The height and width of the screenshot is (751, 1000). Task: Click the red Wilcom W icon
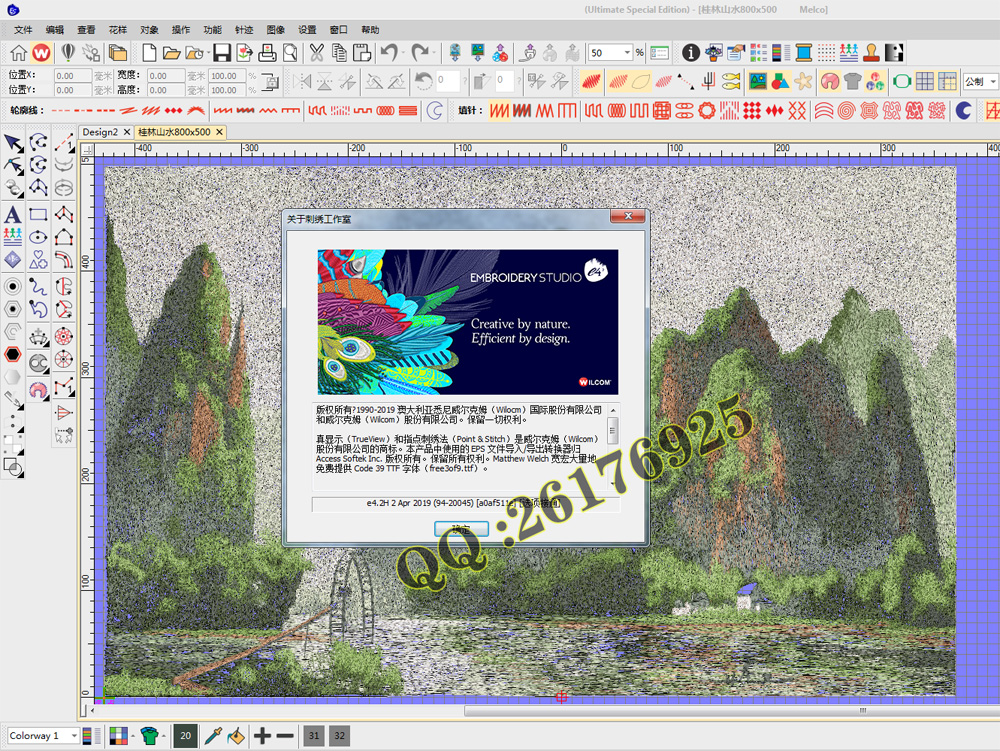tap(41, 53)
